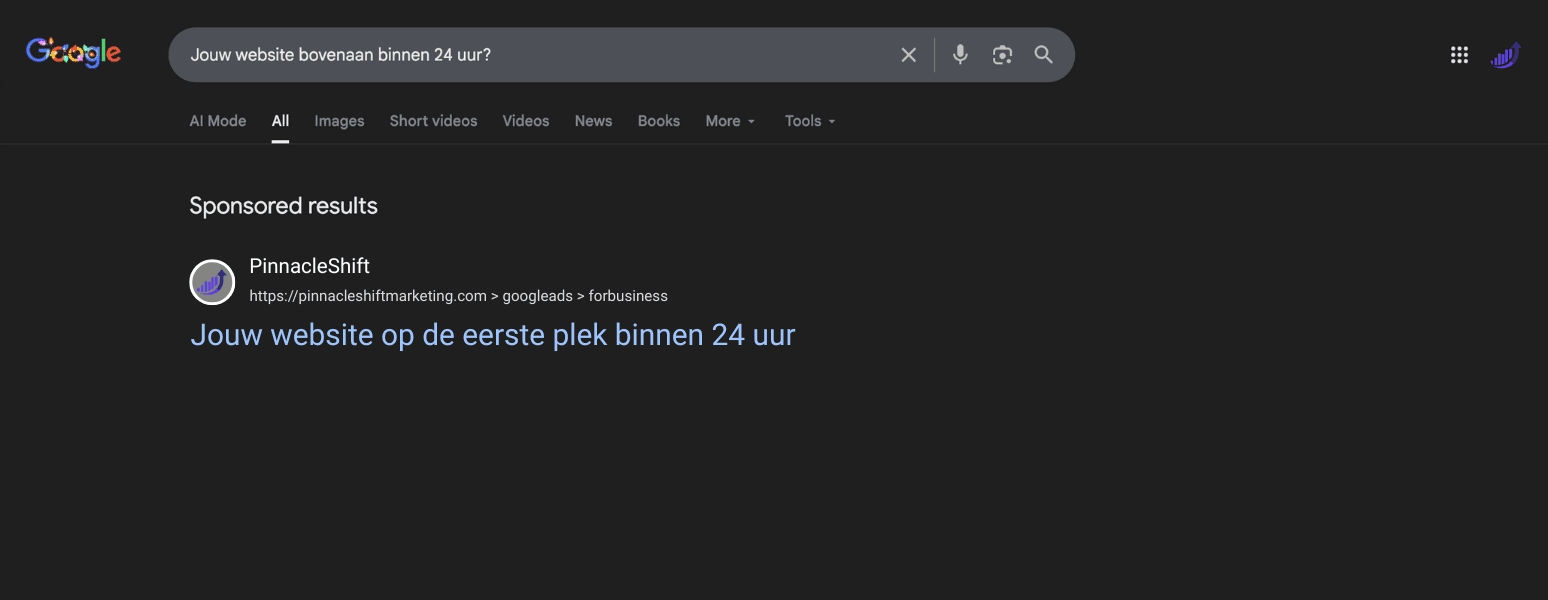Image resolution: width=1548 pixels, height=600 pixels.
Task: Open the Short videos tab
Action: click(433, 121)
